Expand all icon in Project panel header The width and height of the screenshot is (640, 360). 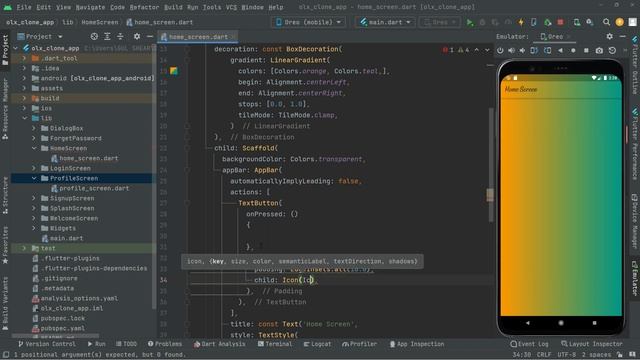pos(107,37)
